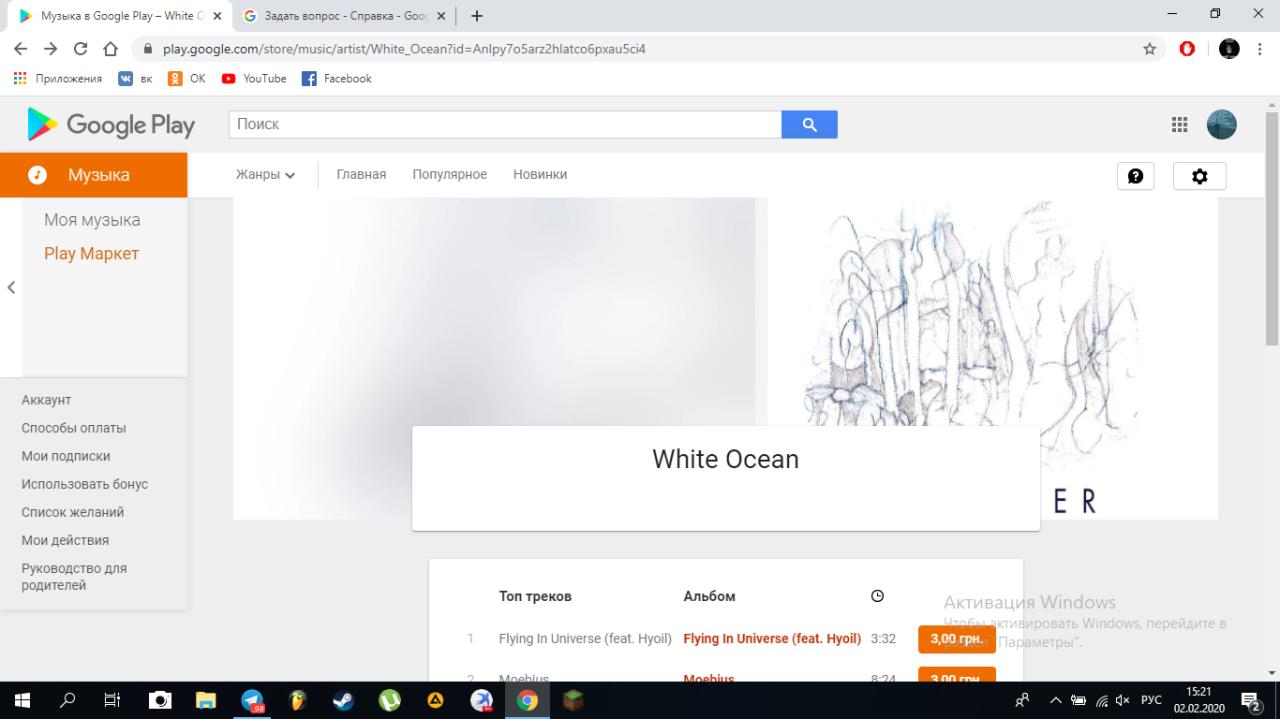
Task: Click the Музыка section header
Action: (93, 175)
